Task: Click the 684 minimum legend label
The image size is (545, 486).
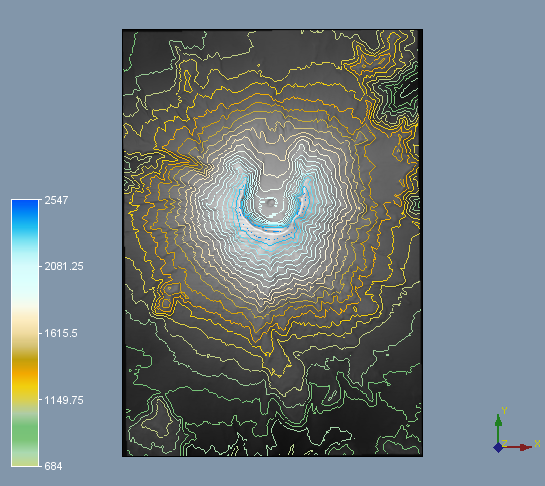Action: pyautogui.click(x=53, y=466)
